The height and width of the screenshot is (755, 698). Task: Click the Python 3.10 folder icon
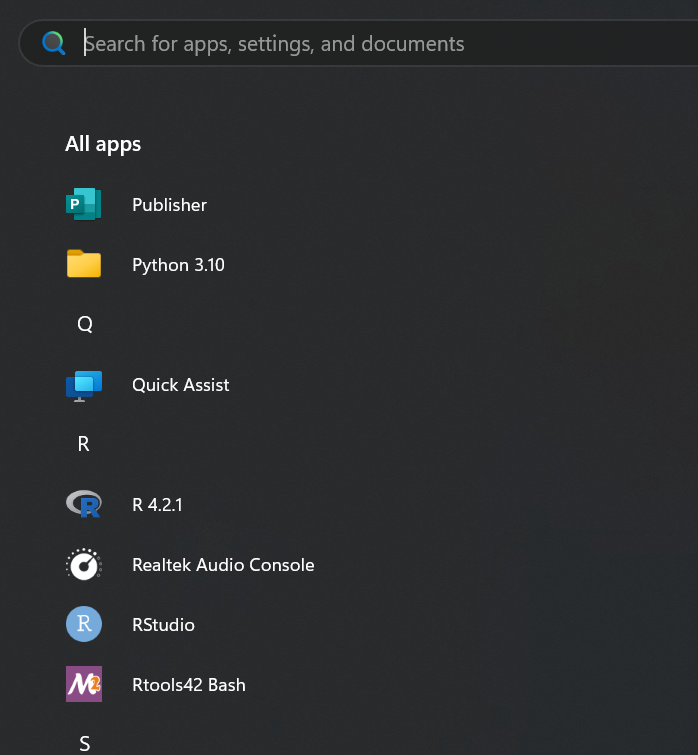coord(84,264)
